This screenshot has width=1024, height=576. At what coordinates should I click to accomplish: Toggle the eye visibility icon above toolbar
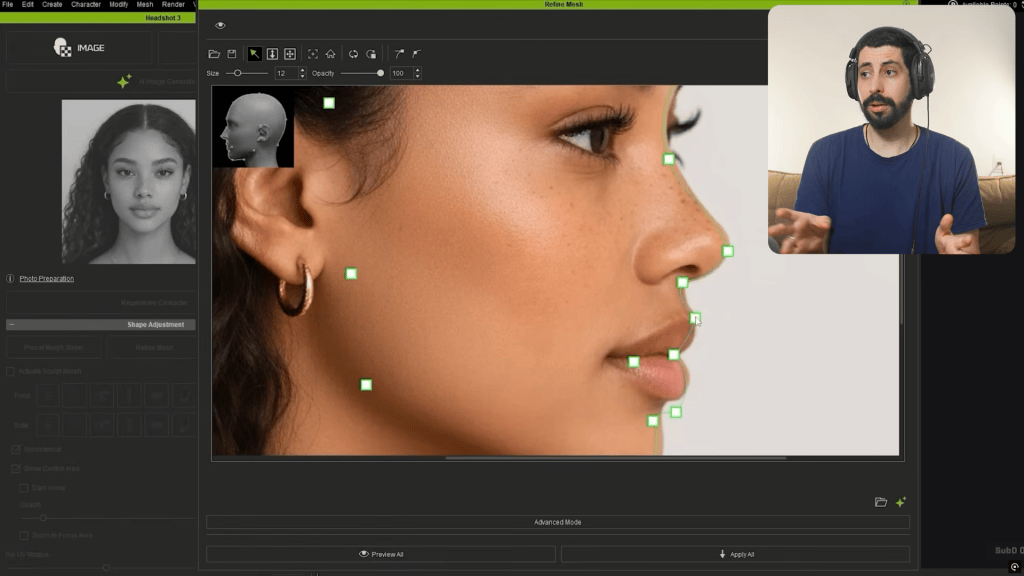pyautogui.click(x=220, y=25)
